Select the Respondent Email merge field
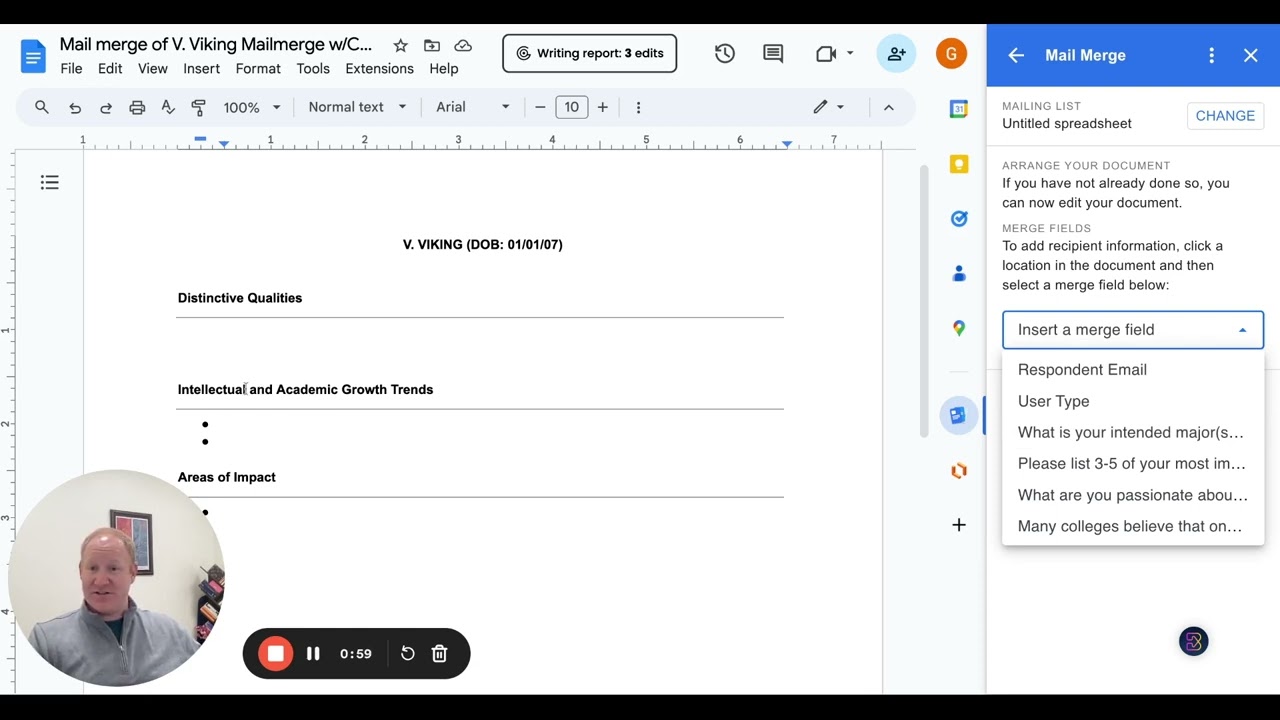Image resolution: width=1280 pixels, height=720 pixels. (1133, 370)
